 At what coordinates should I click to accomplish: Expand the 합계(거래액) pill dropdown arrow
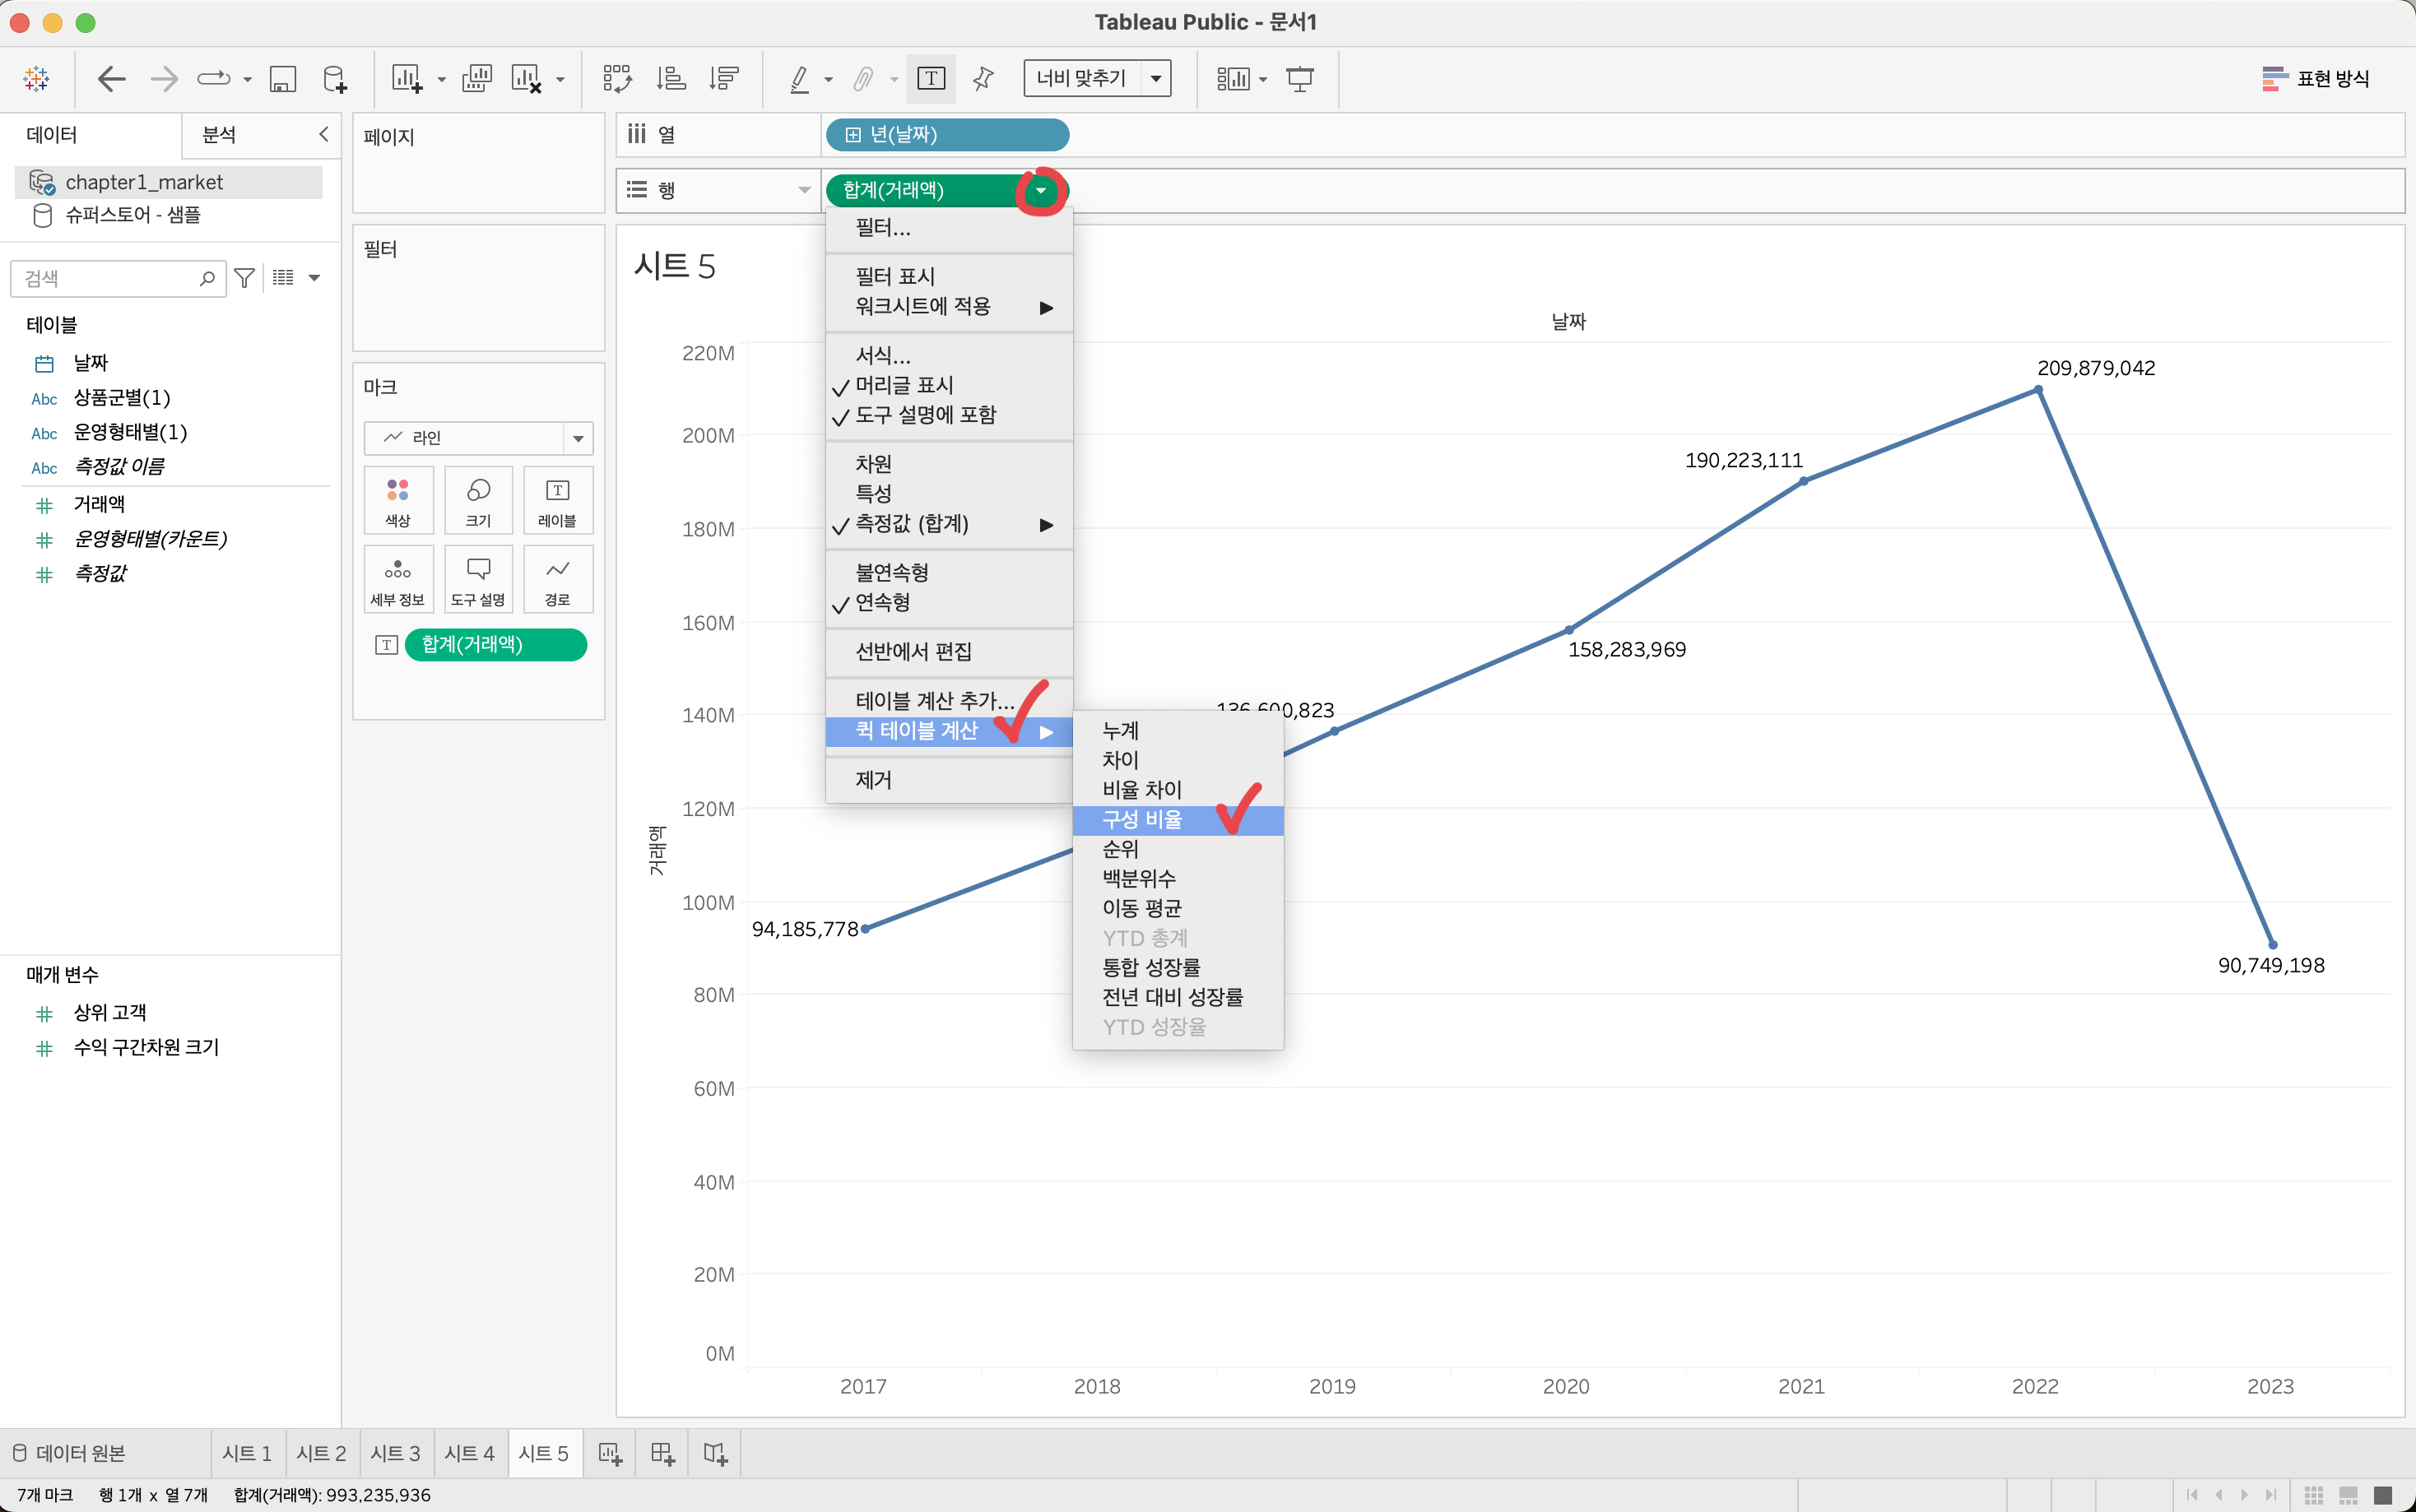coord(1041,190)
